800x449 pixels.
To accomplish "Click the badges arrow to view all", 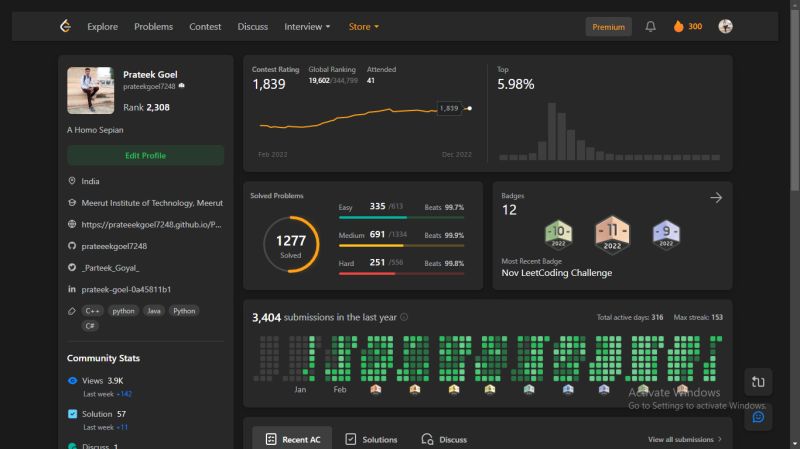I will click(x=716, y=197).
